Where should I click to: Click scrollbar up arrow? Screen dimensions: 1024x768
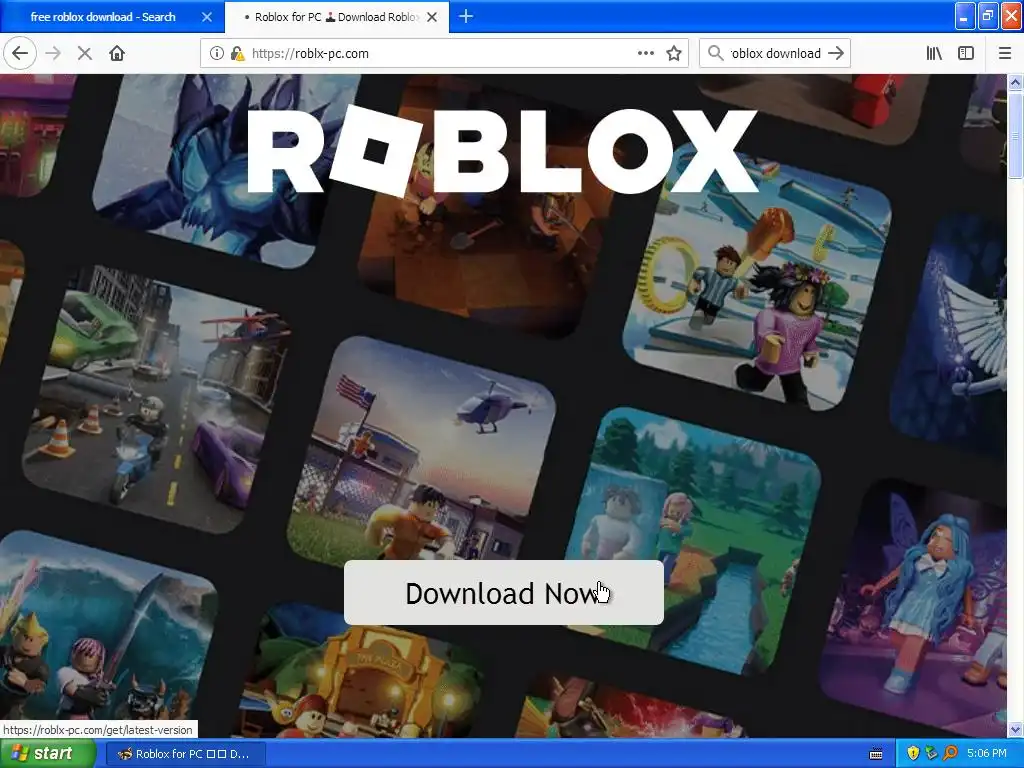pos(1015,82)
